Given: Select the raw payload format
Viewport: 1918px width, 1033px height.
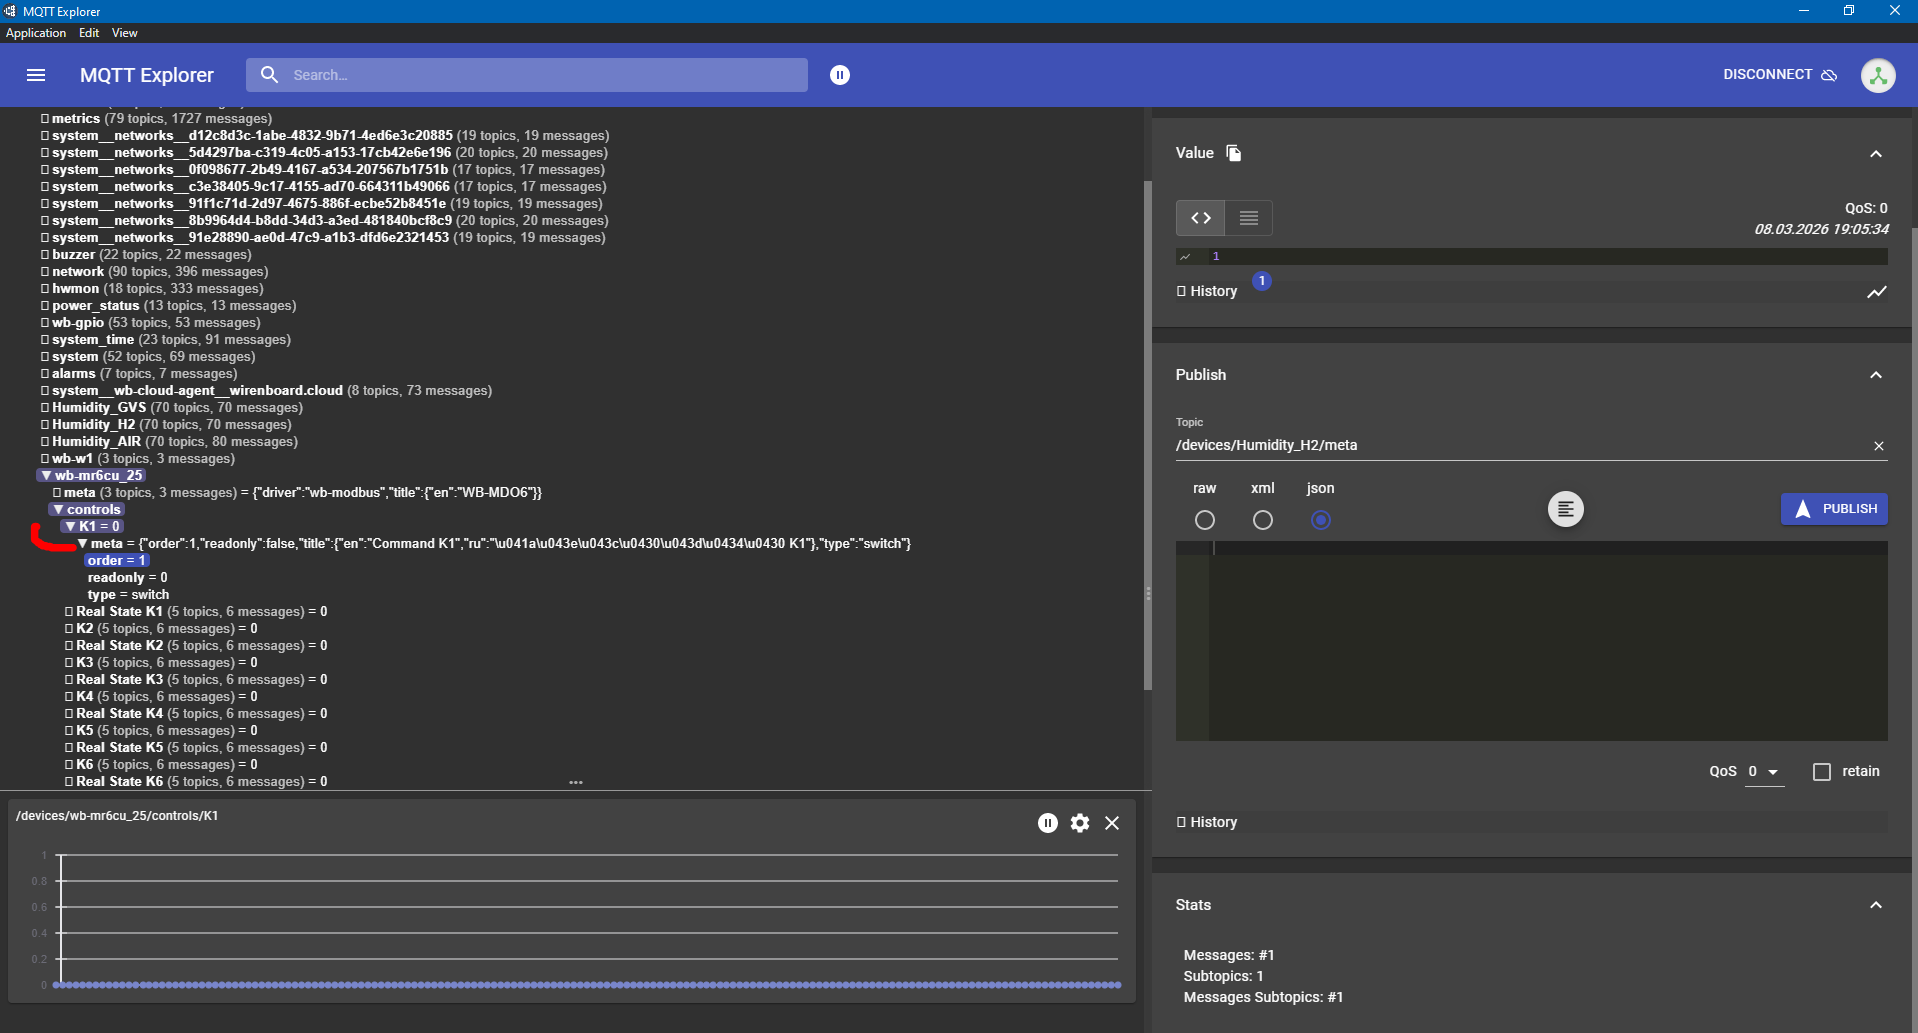Looking at the screenshot, I should coord(1205,520).
